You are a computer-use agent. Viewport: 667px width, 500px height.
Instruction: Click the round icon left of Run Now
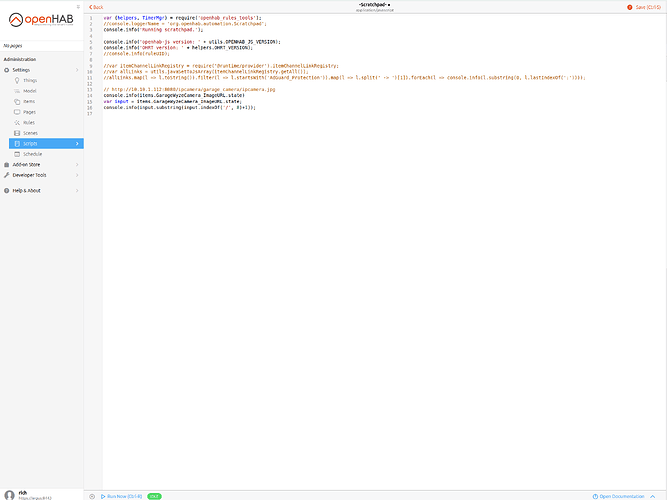93,496
